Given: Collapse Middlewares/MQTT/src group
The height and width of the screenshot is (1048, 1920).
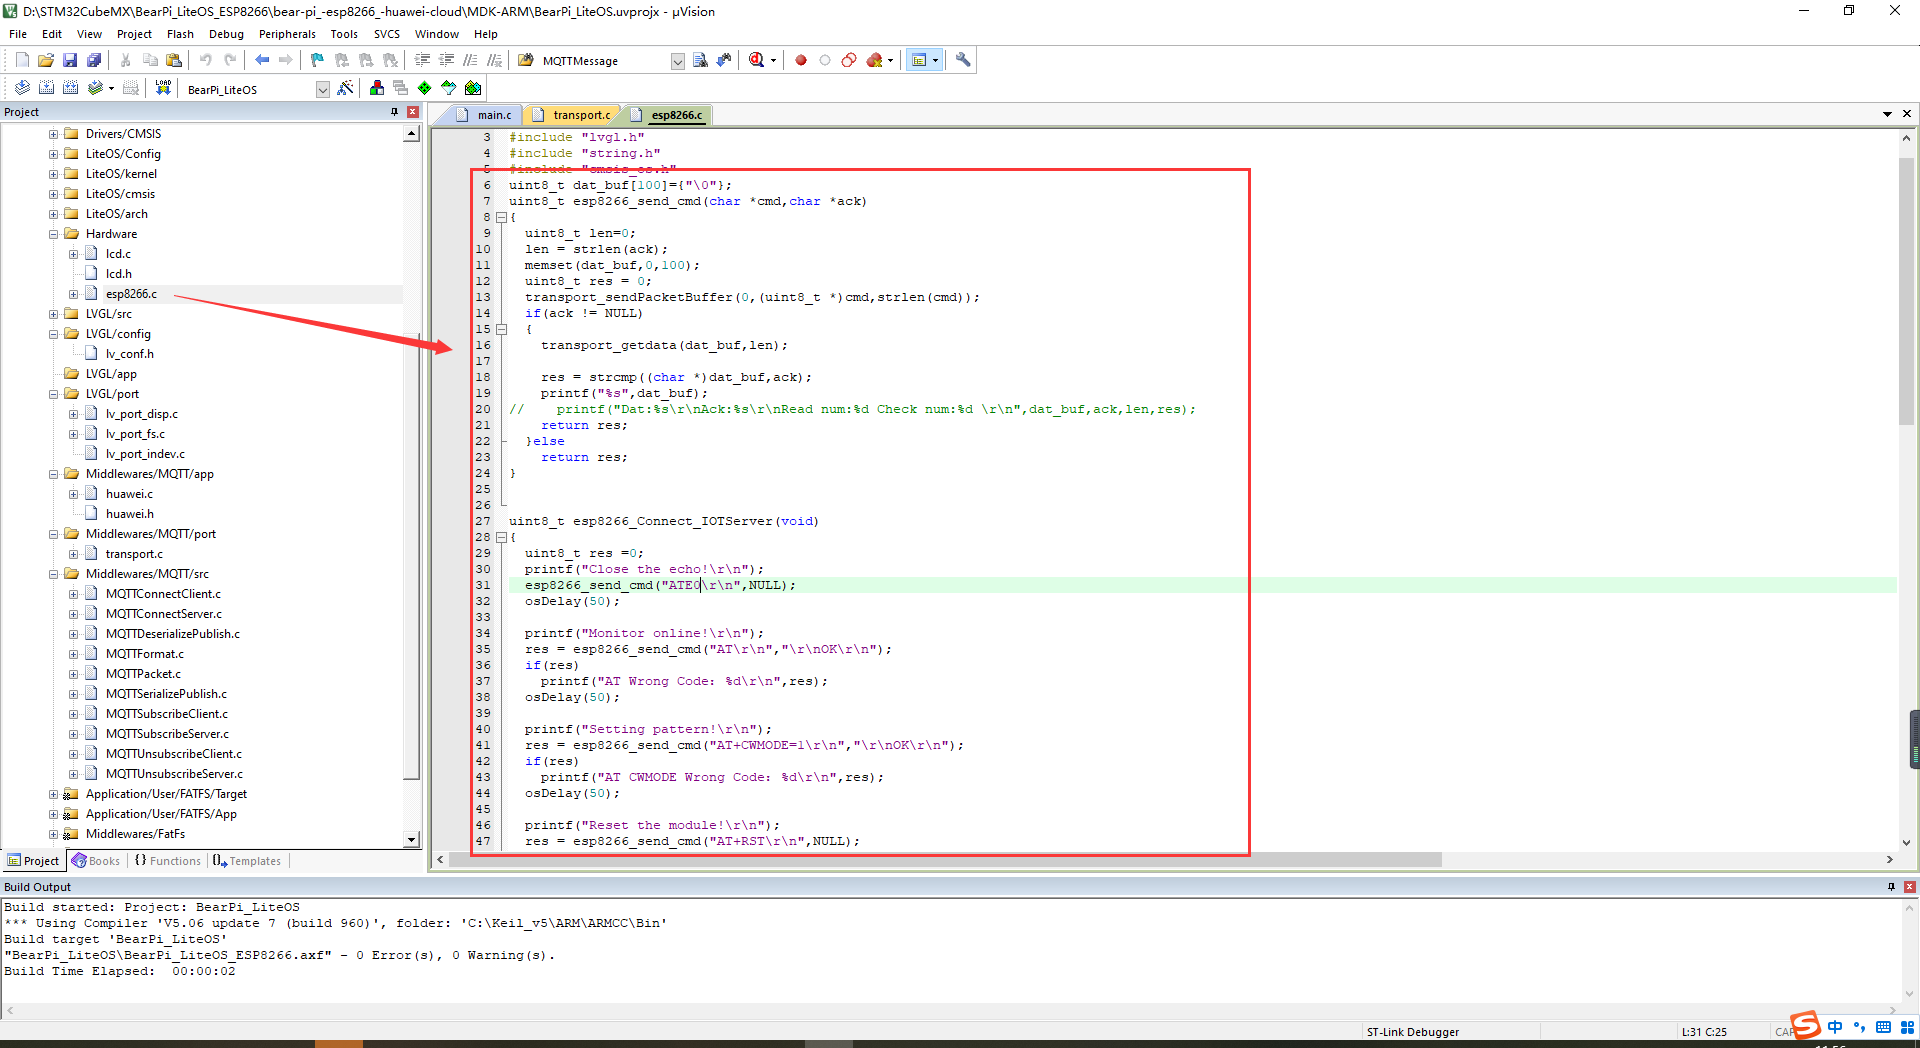Looking at the screenshot, I should pos(54,574).
